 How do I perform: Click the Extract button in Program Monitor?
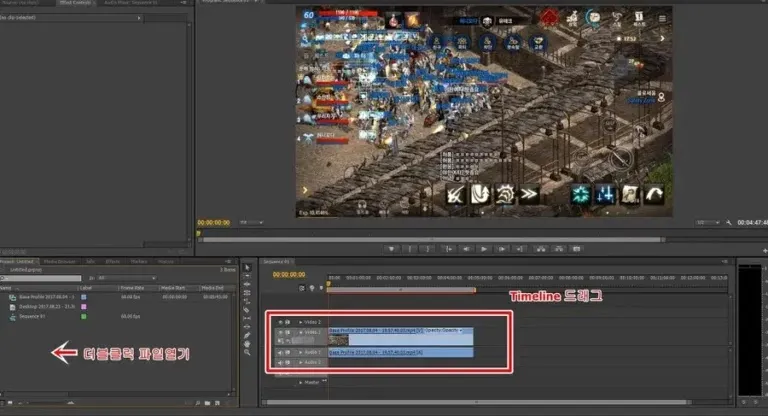coord(559,249)
